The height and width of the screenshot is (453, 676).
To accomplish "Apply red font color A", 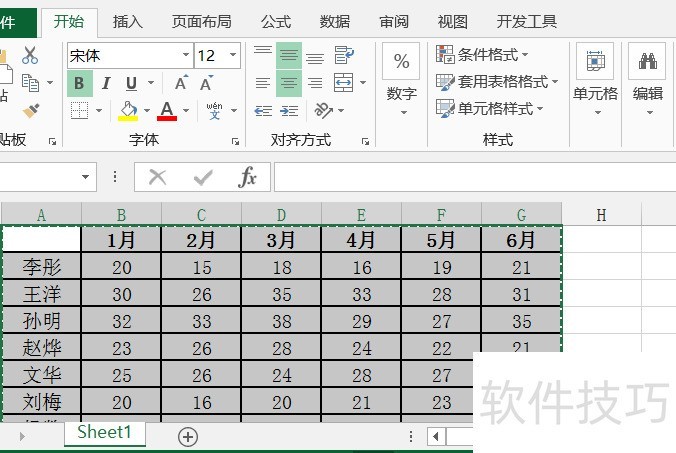I will 167,111.
